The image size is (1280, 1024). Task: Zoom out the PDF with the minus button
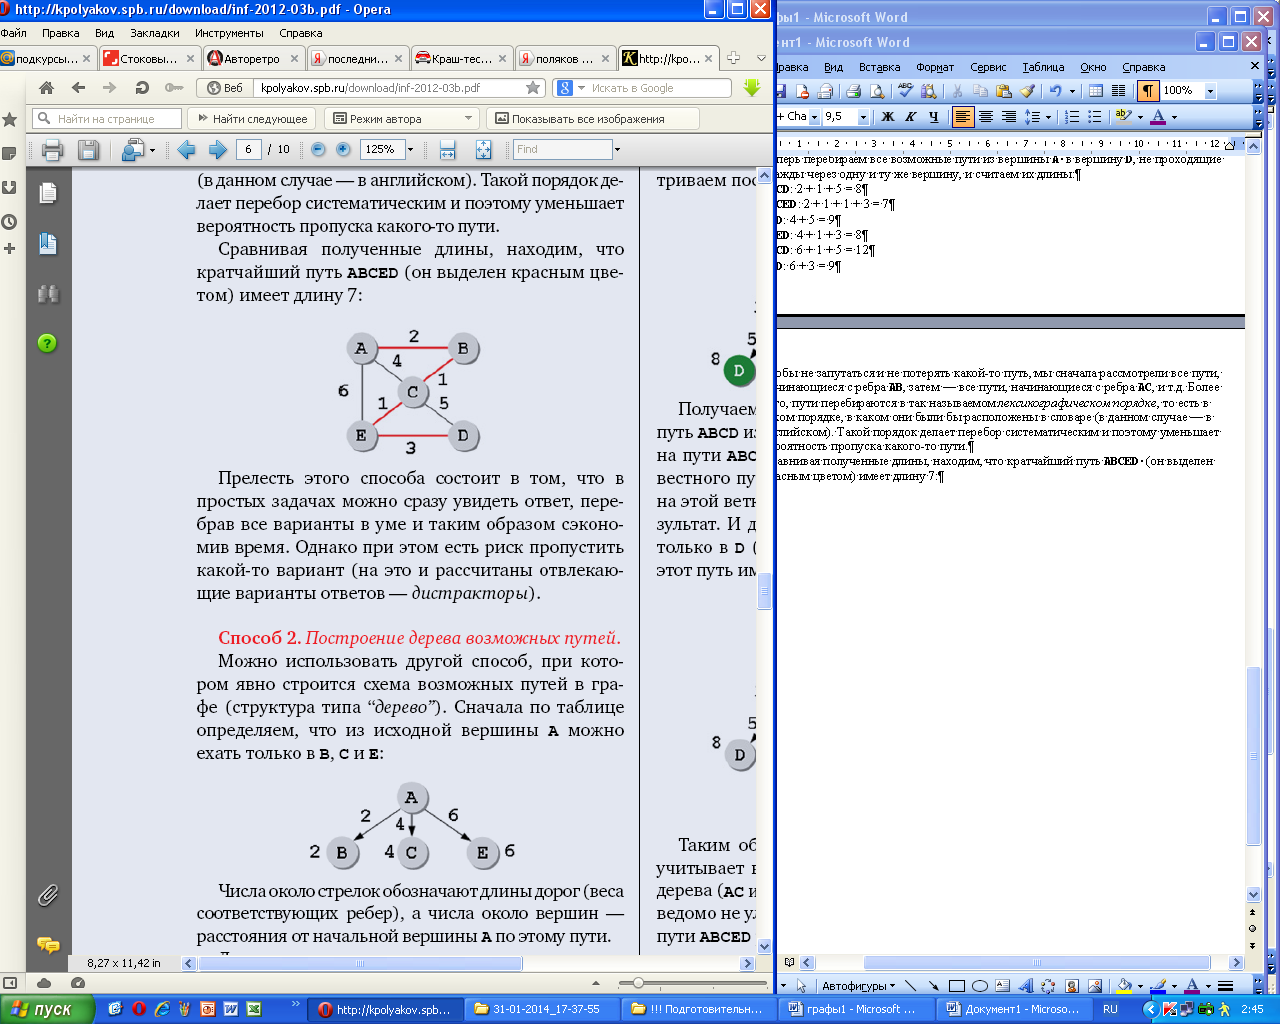pyautogui.click(x=318, y=149)
